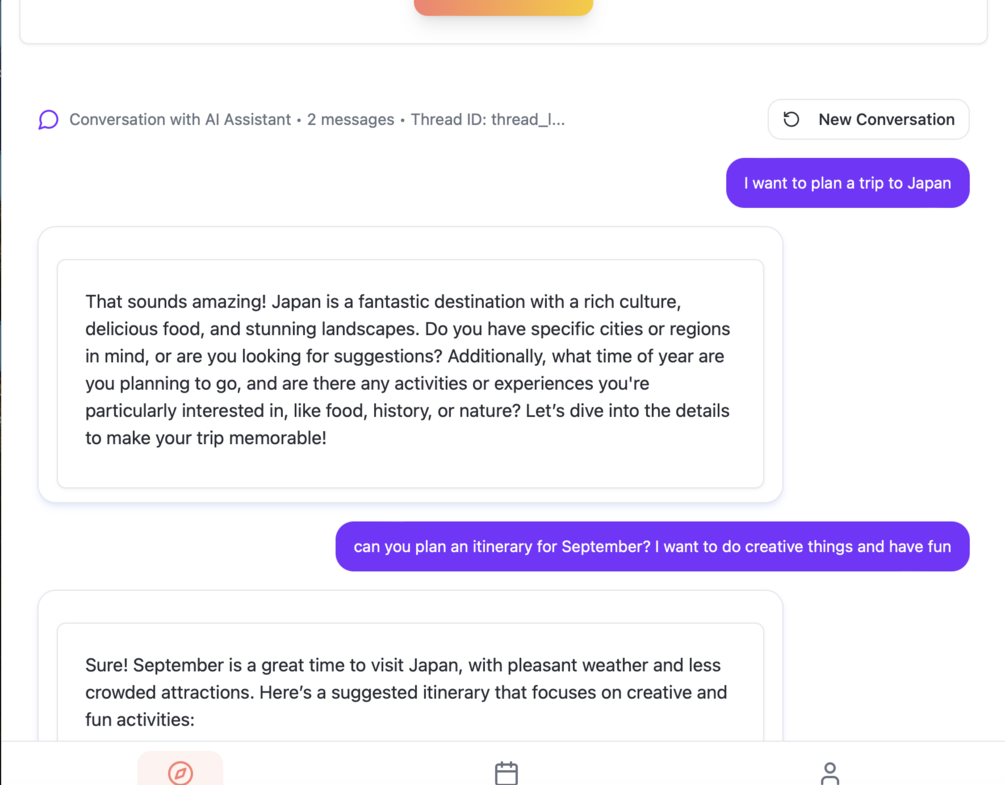Click the word 'Japan' in first user message

(927, 183)
